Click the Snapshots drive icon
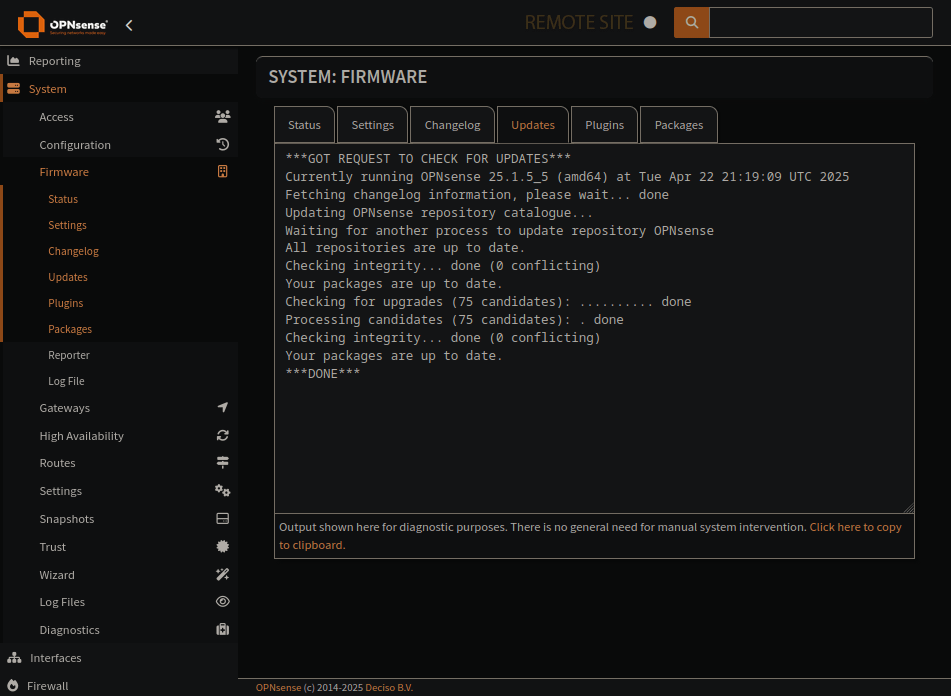Viewport: 951px width, 696px height. pyautogui.click(x=223, y=518)
